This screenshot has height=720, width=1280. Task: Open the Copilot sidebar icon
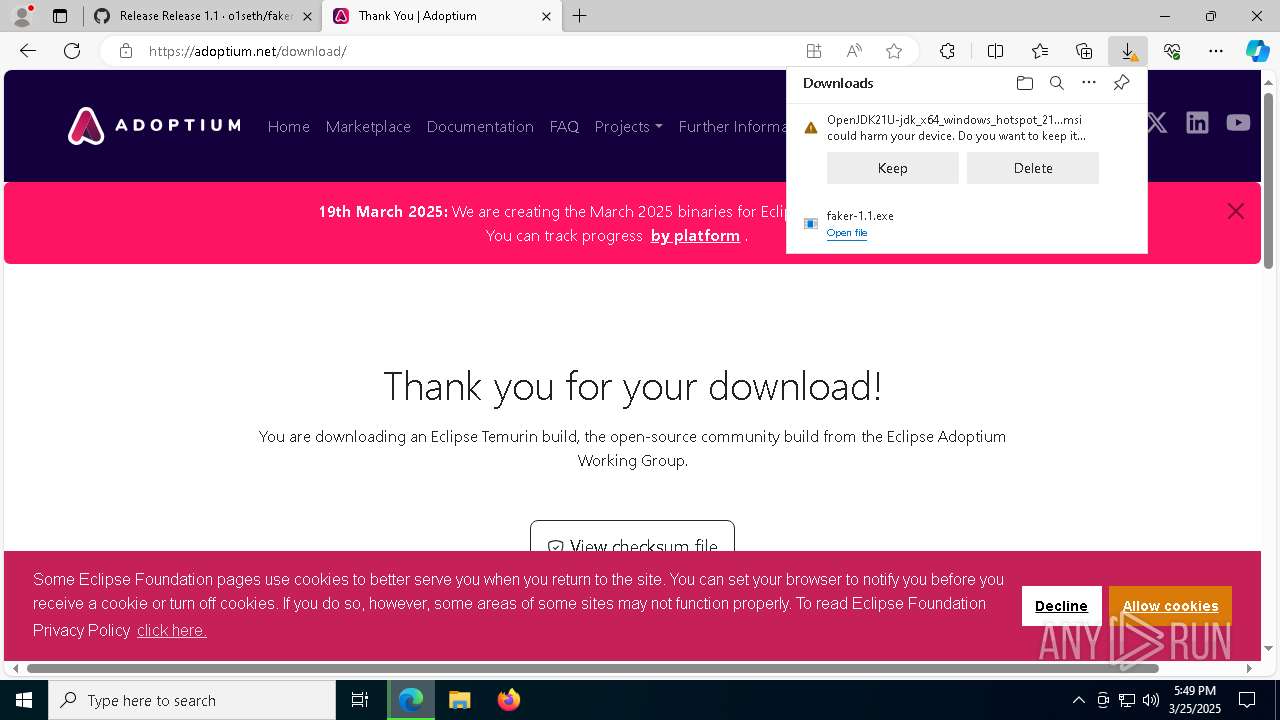click(x=1257, y=51)
